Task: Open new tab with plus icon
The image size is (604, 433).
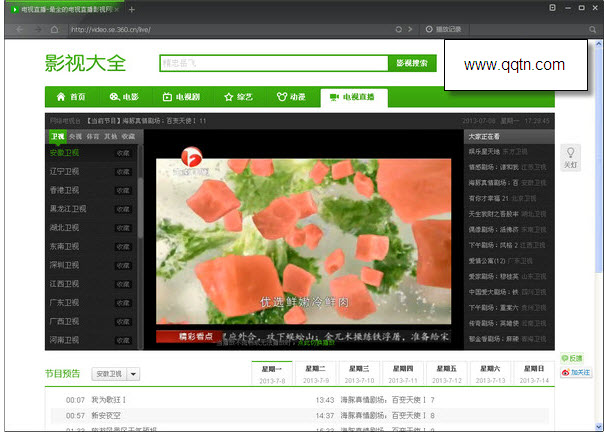Action: pos(131,9)
